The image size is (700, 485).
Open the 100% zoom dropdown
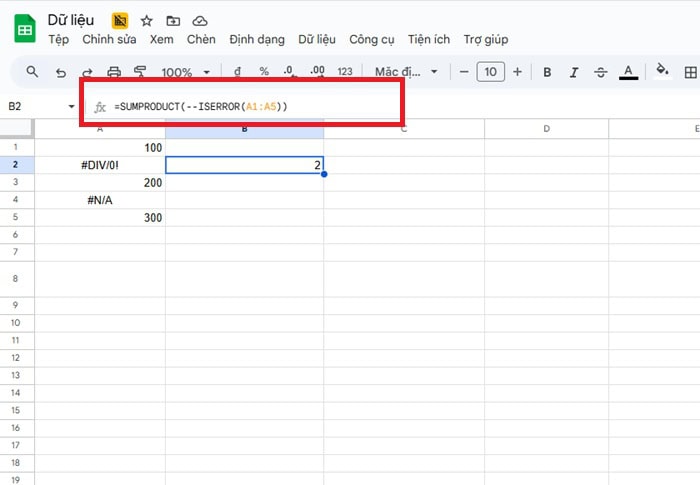tap(186, 72)
